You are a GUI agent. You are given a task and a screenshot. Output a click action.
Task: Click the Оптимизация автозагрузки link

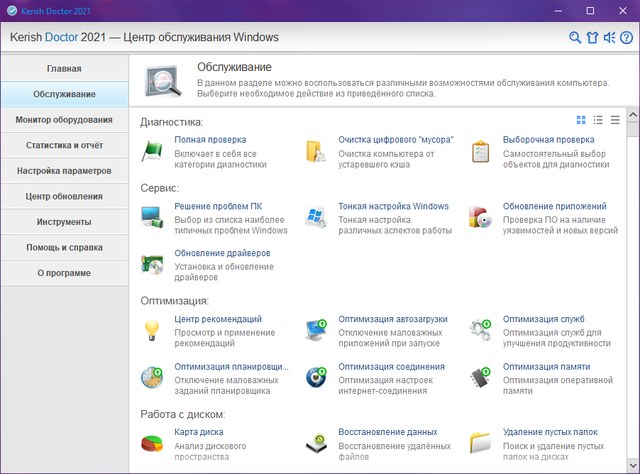coord(392,319)
